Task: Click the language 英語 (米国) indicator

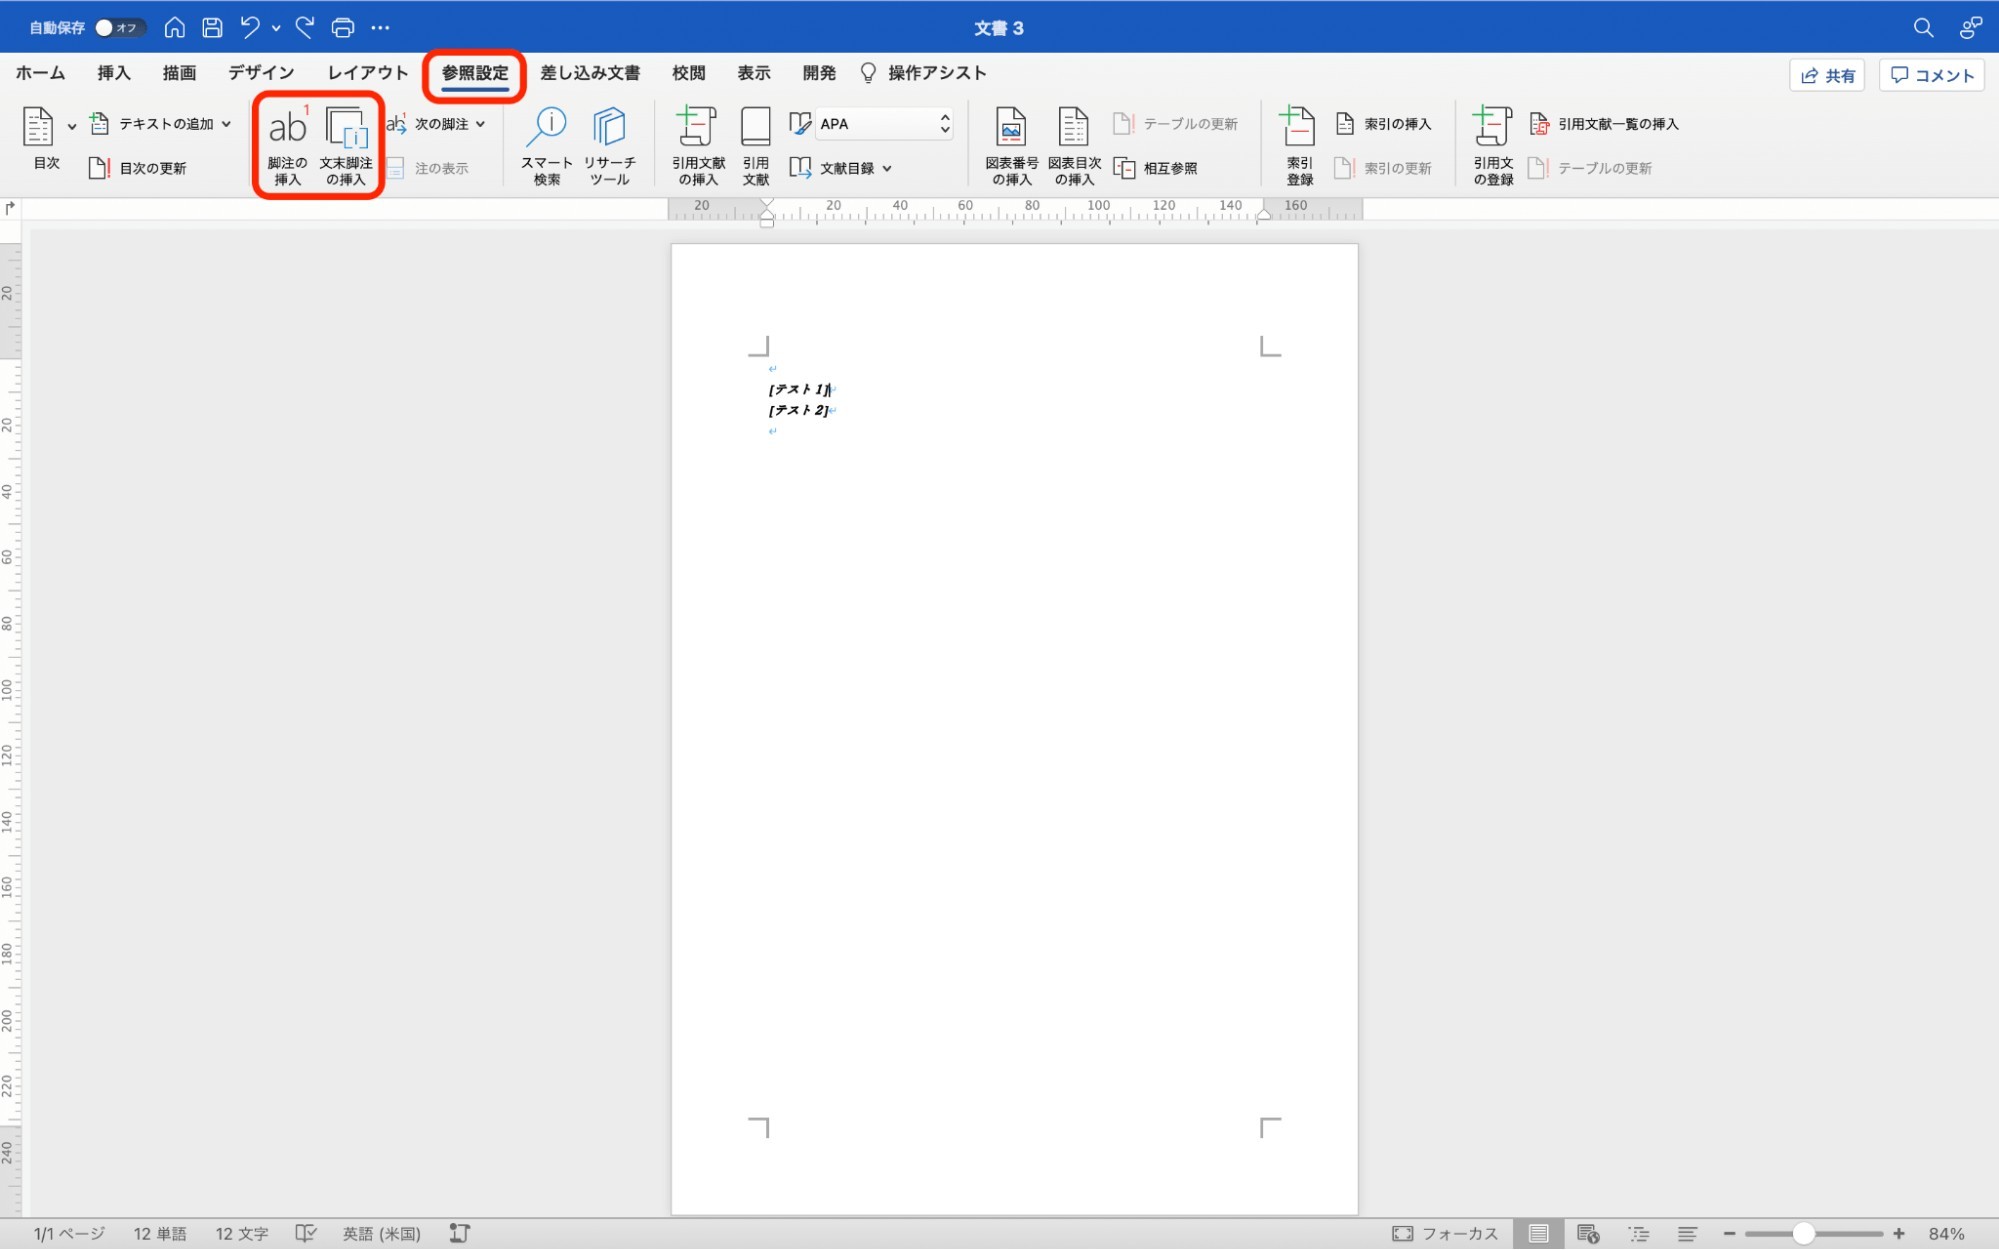Action: coord(381,1234)
